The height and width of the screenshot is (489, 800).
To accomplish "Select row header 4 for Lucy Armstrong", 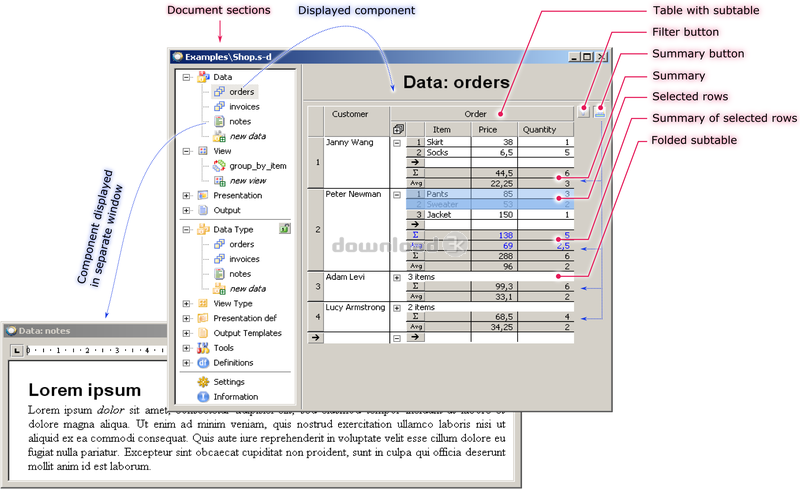I will tap(316, 317).
